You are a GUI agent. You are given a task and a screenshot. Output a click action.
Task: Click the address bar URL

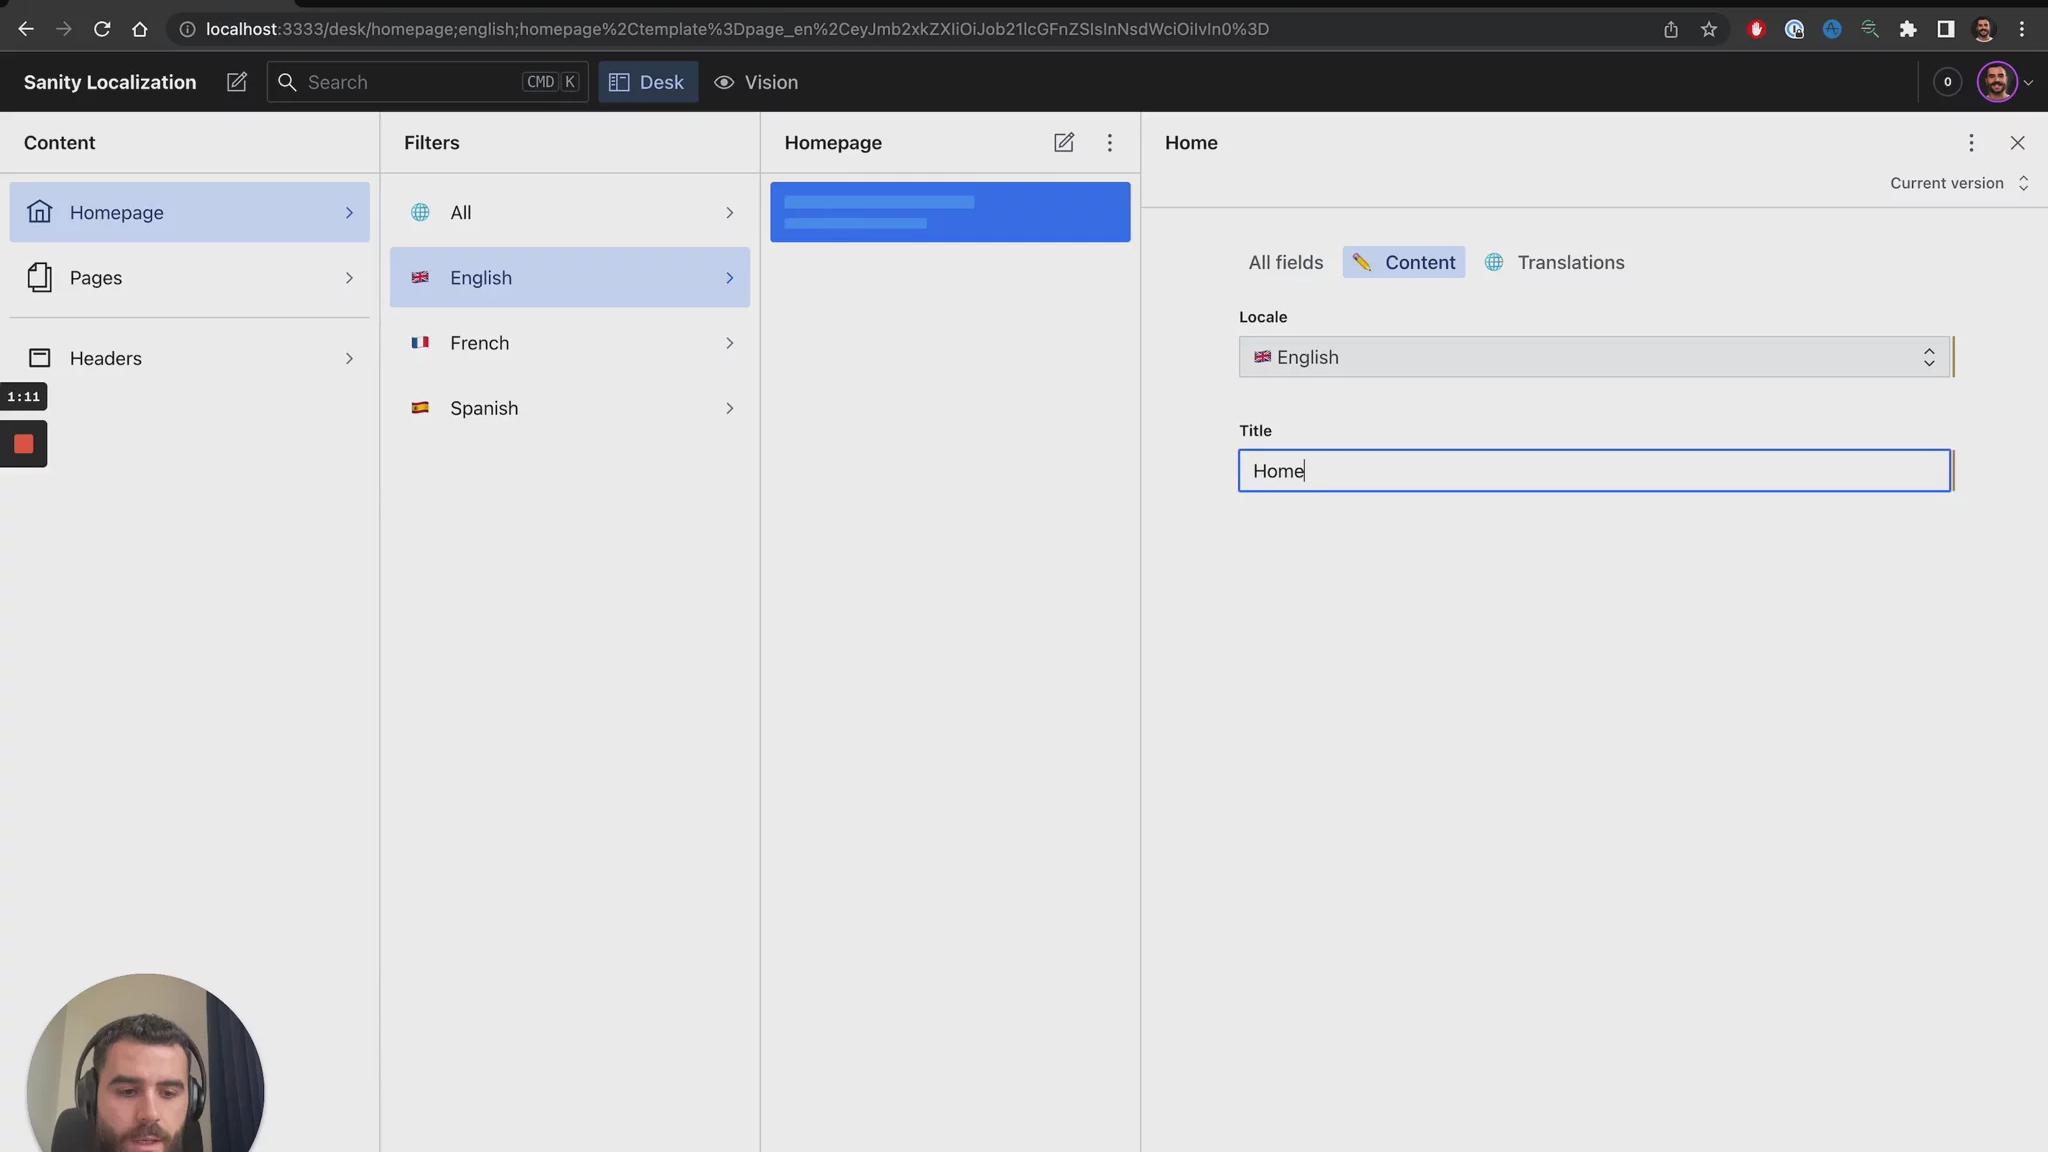(x=737, y=29)
